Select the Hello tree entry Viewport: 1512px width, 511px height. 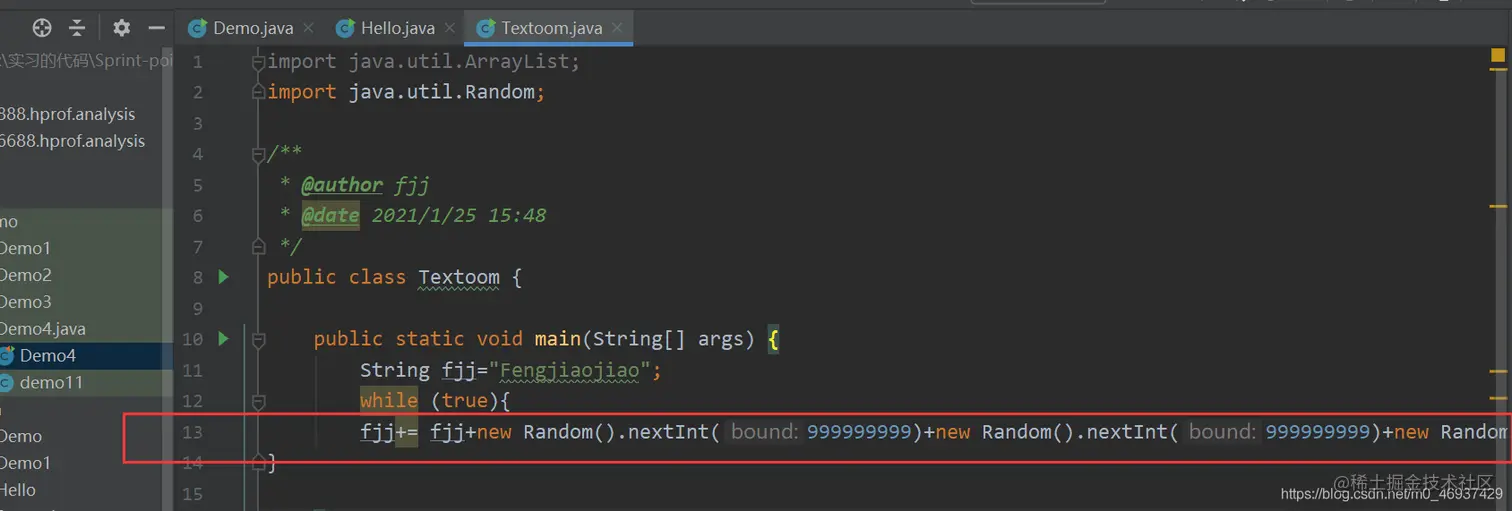[18, 490]
